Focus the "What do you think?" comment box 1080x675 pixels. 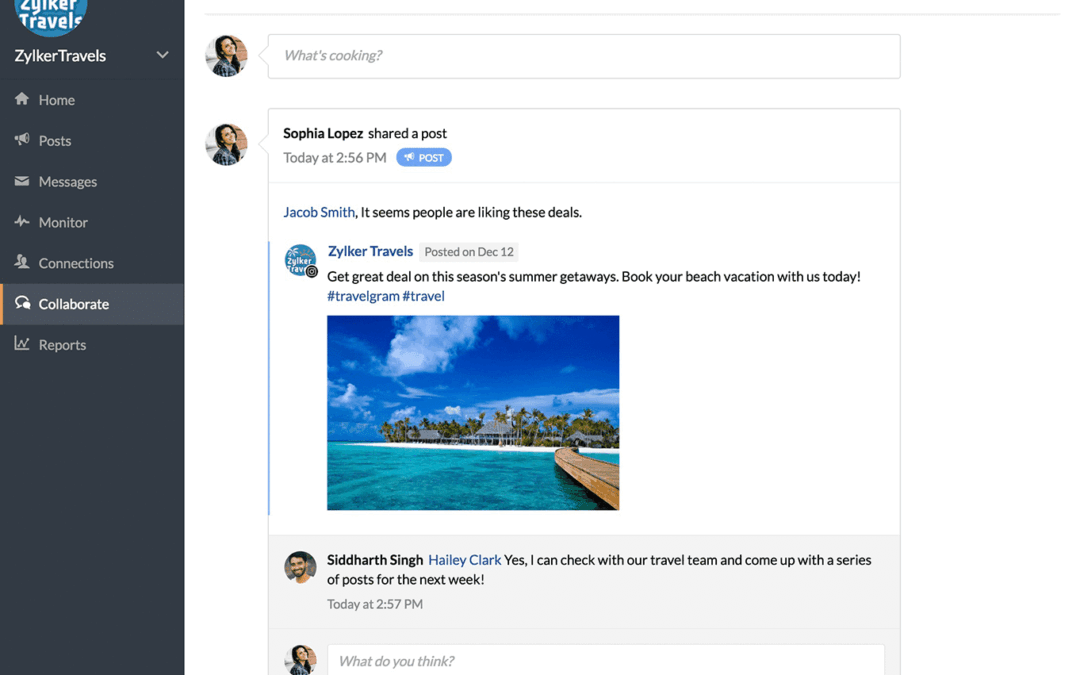click(x=606, y=661)
